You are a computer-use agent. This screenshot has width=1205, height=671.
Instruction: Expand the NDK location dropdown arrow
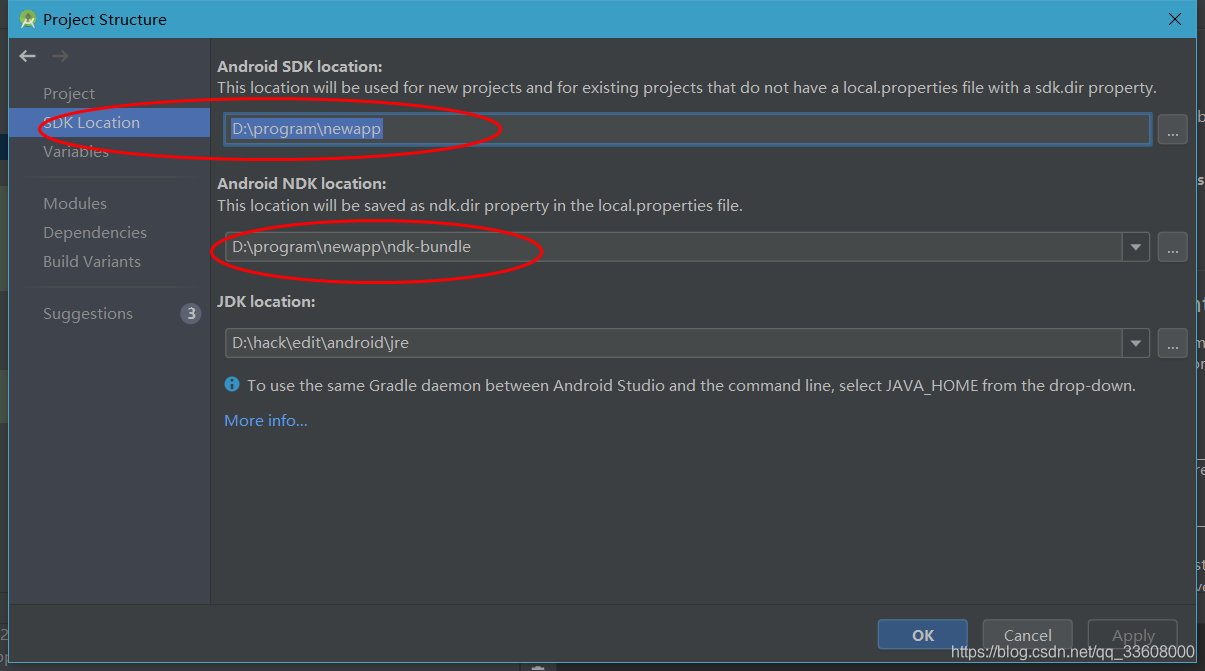coord(1136,246)
